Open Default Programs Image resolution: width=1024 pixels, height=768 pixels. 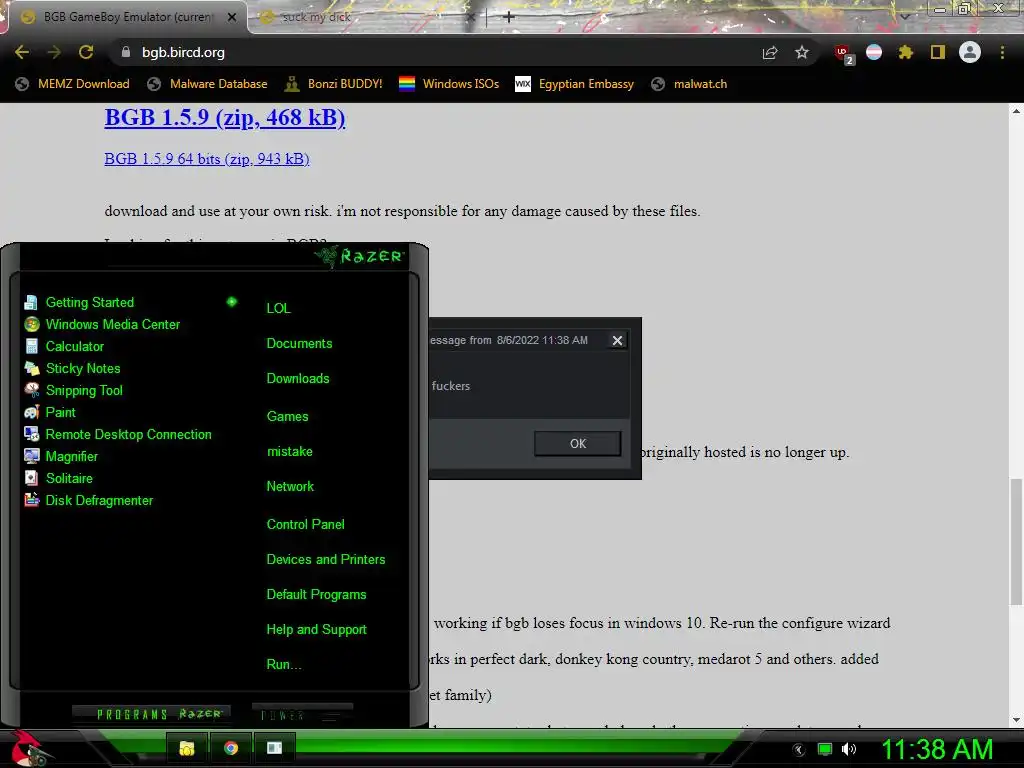click(x=316, y=595)
